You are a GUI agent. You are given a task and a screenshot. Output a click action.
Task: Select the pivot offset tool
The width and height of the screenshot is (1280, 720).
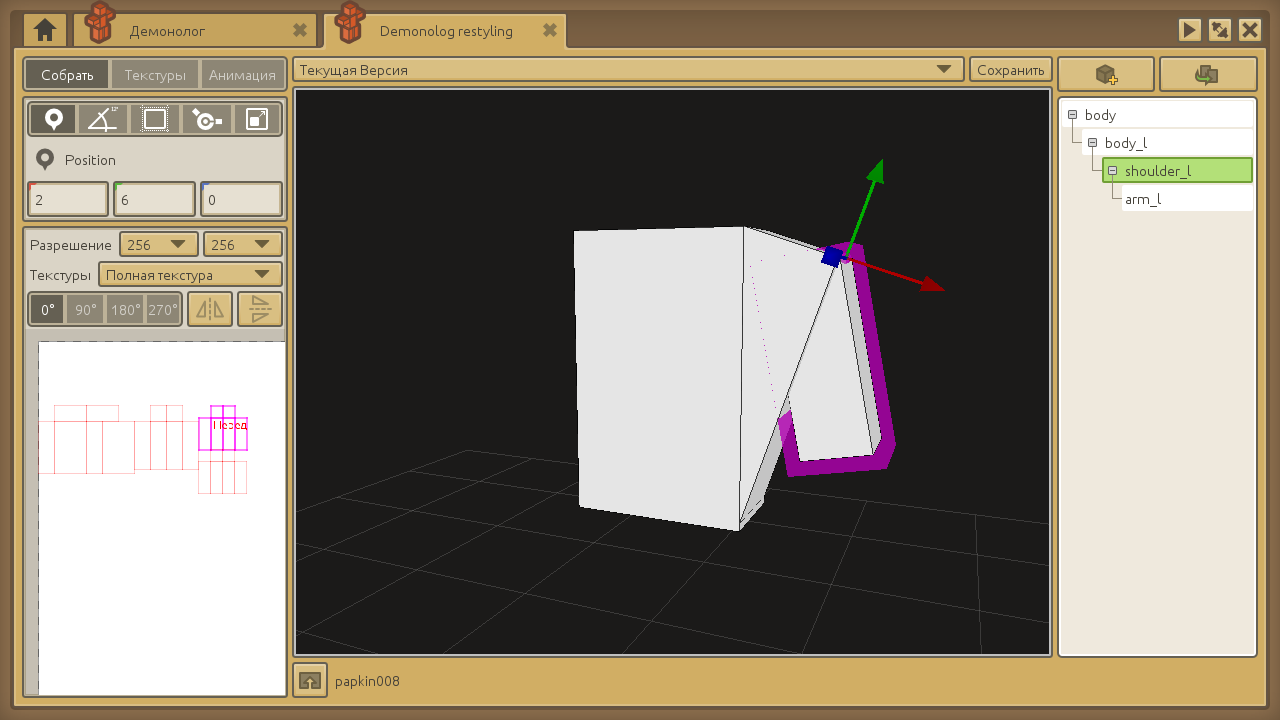pyautogui.click(x=206, y=120)
